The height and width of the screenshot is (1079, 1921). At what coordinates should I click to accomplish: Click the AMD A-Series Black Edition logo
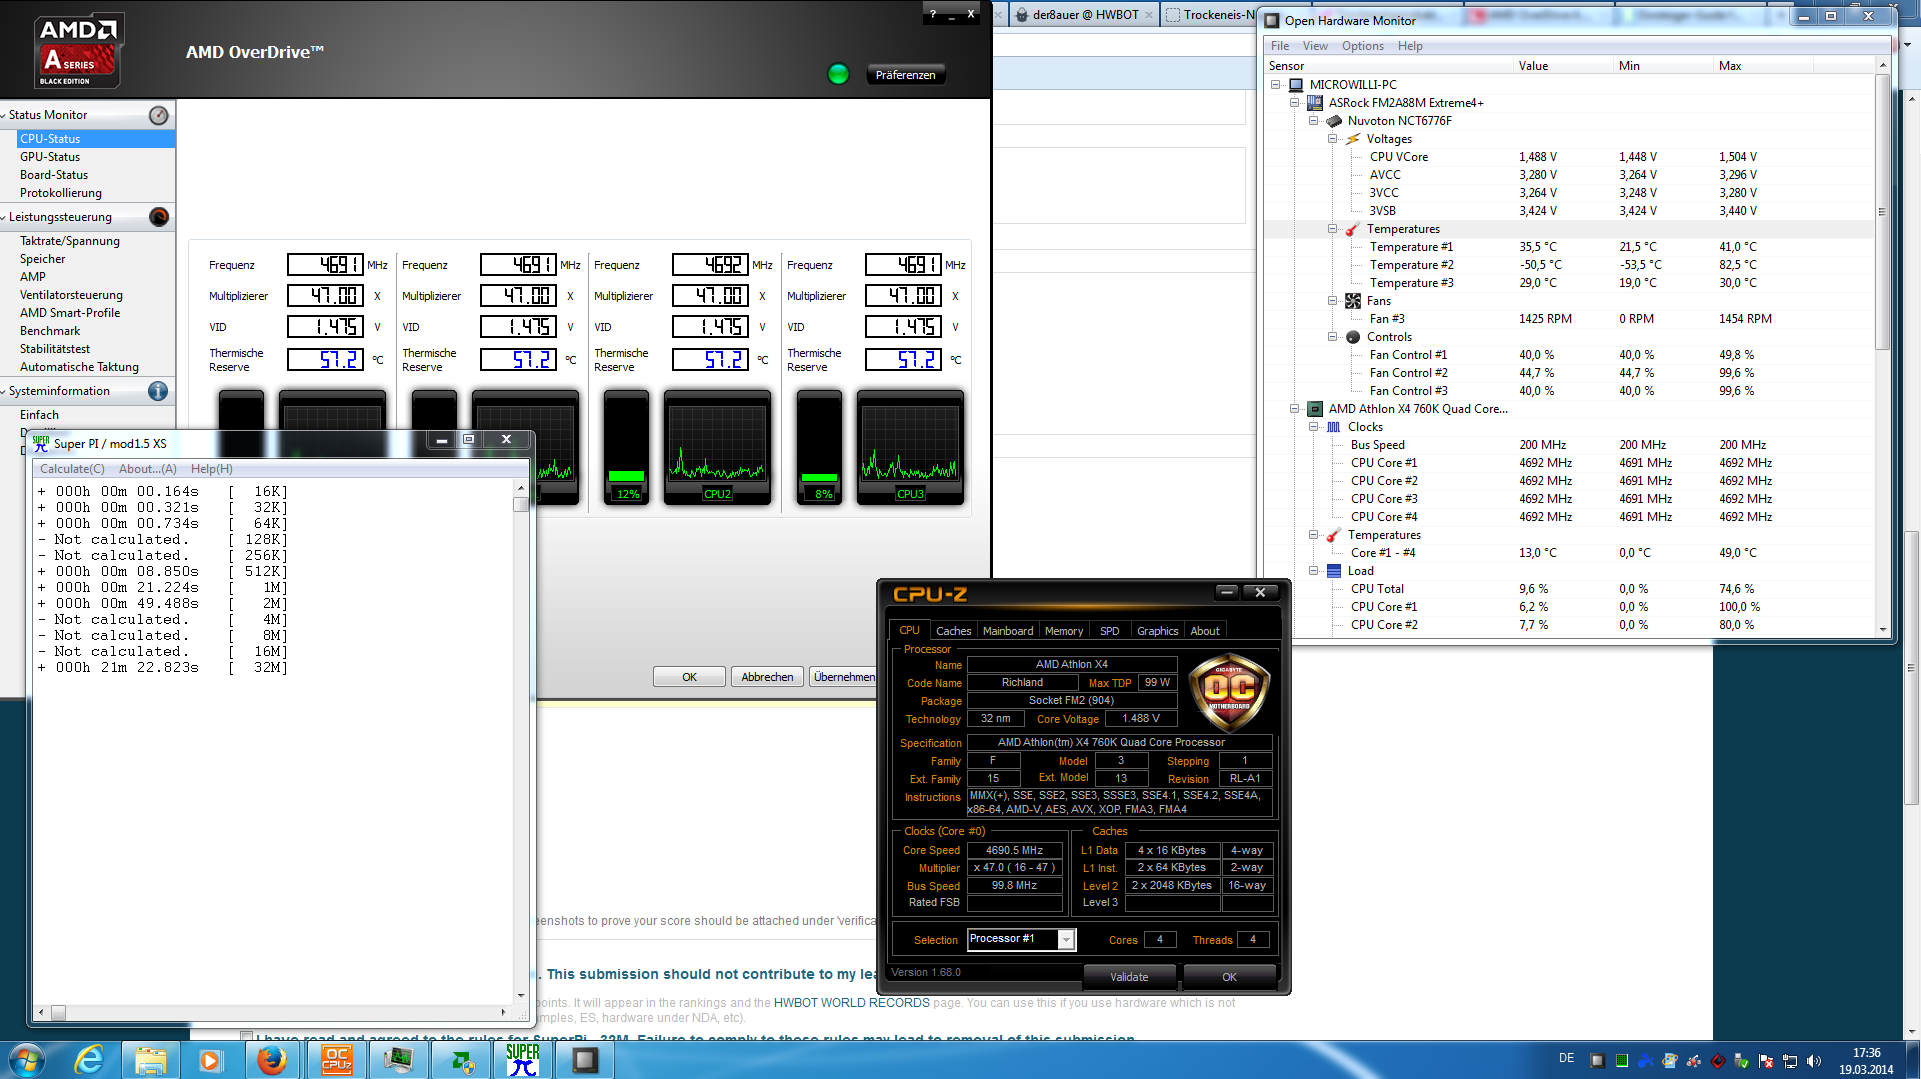point(78,50)
